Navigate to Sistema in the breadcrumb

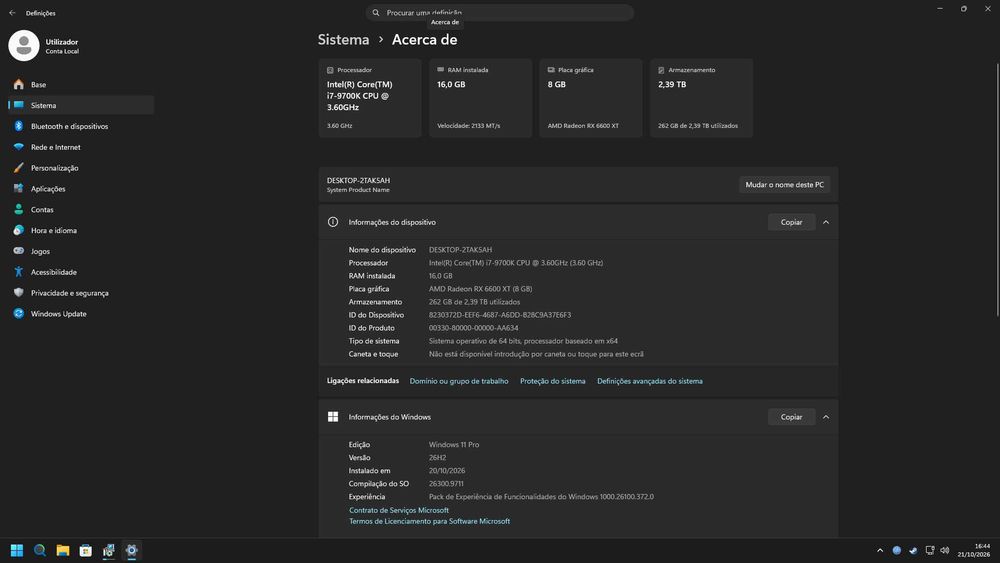tap(343, 40)
